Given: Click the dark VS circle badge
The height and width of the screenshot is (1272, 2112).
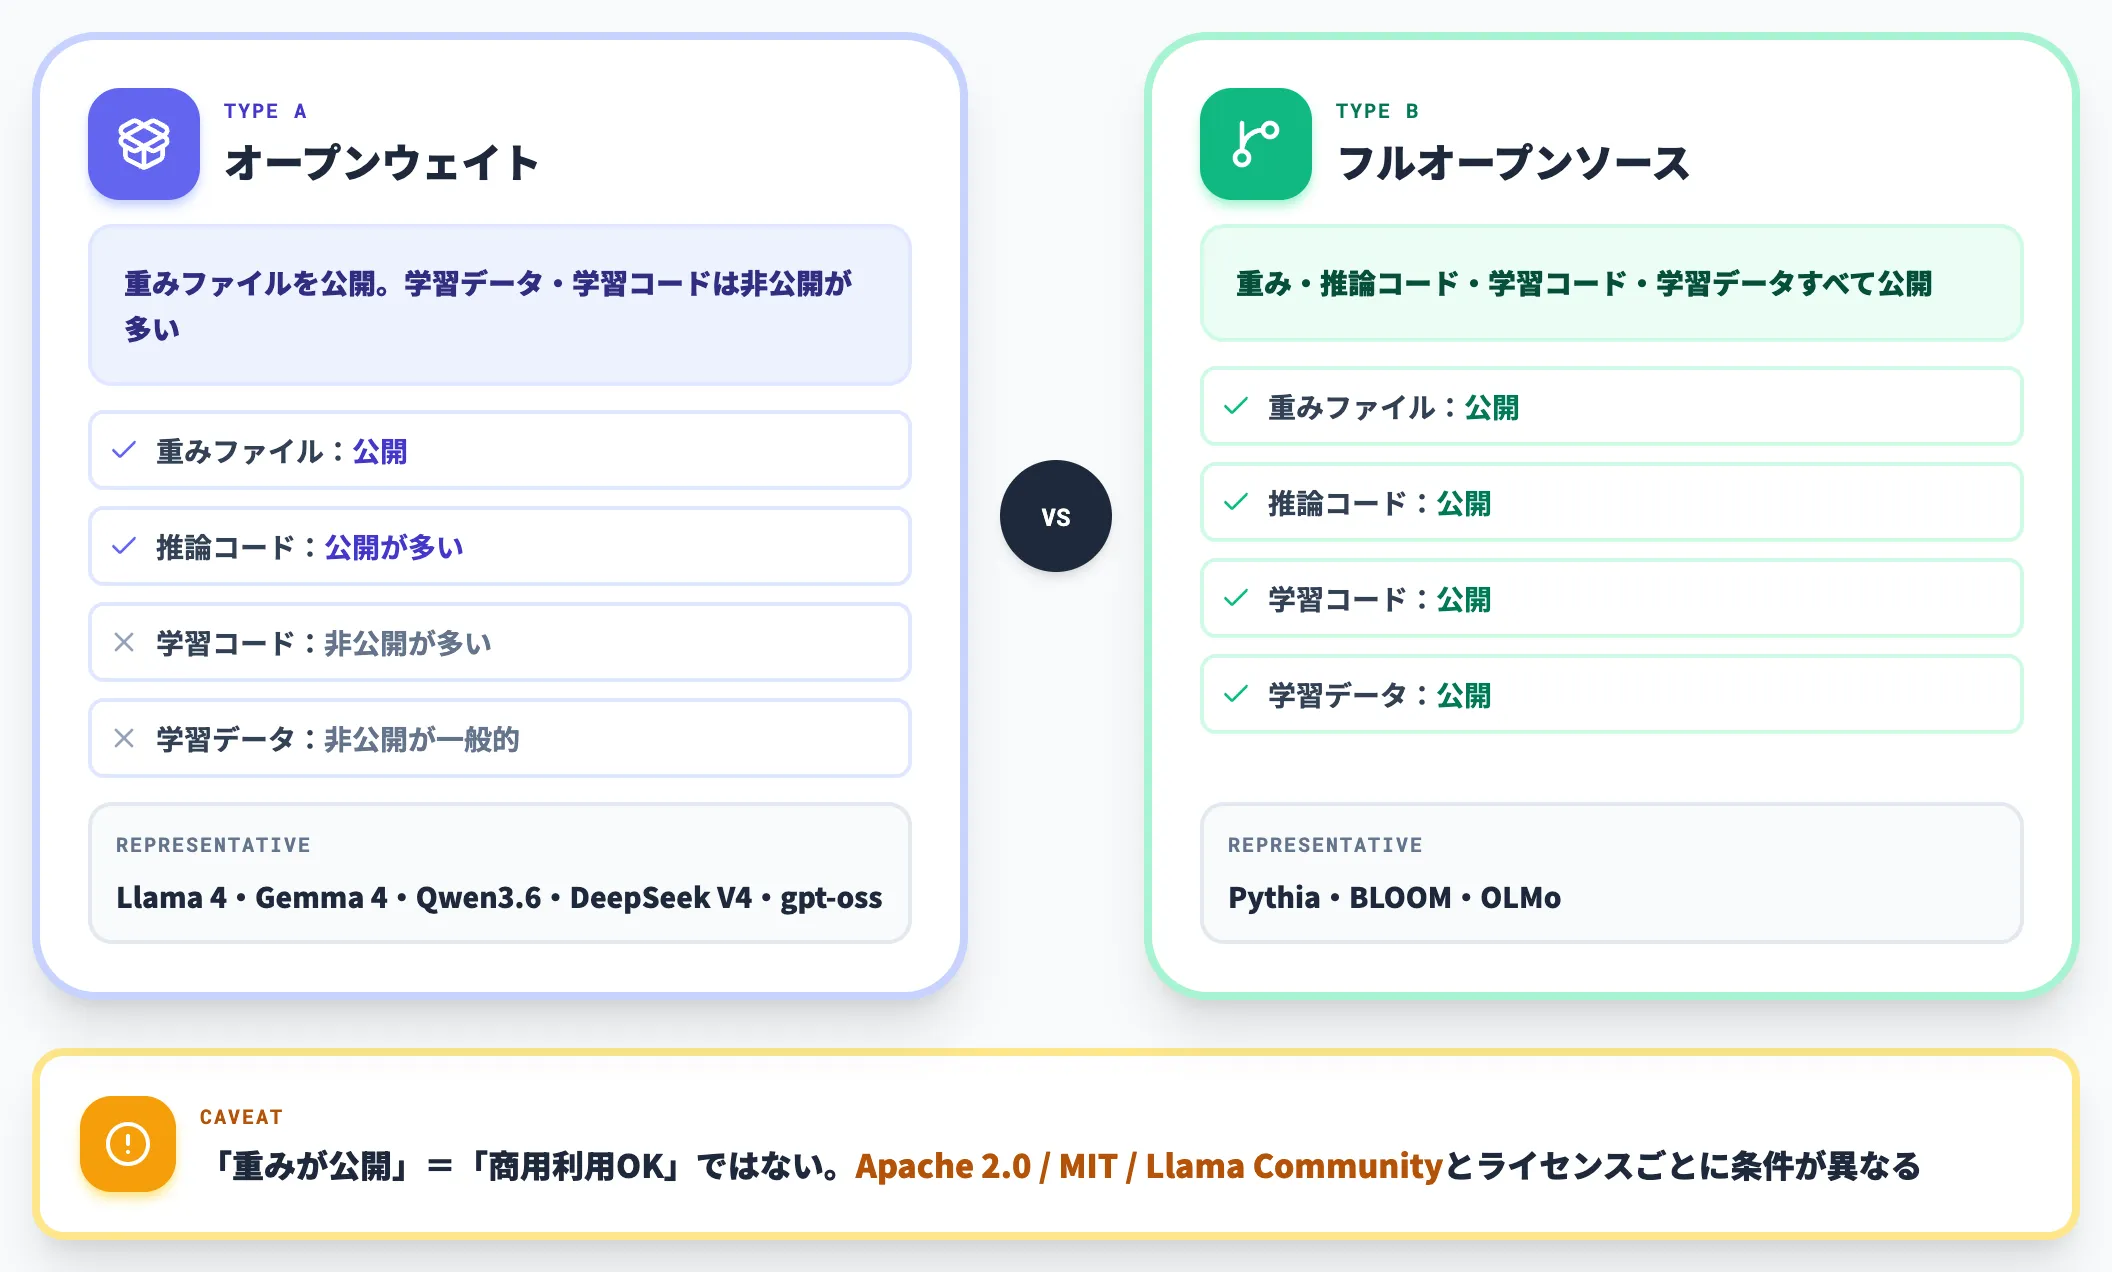Looking at the screenshot, I should click(1056, 516).
